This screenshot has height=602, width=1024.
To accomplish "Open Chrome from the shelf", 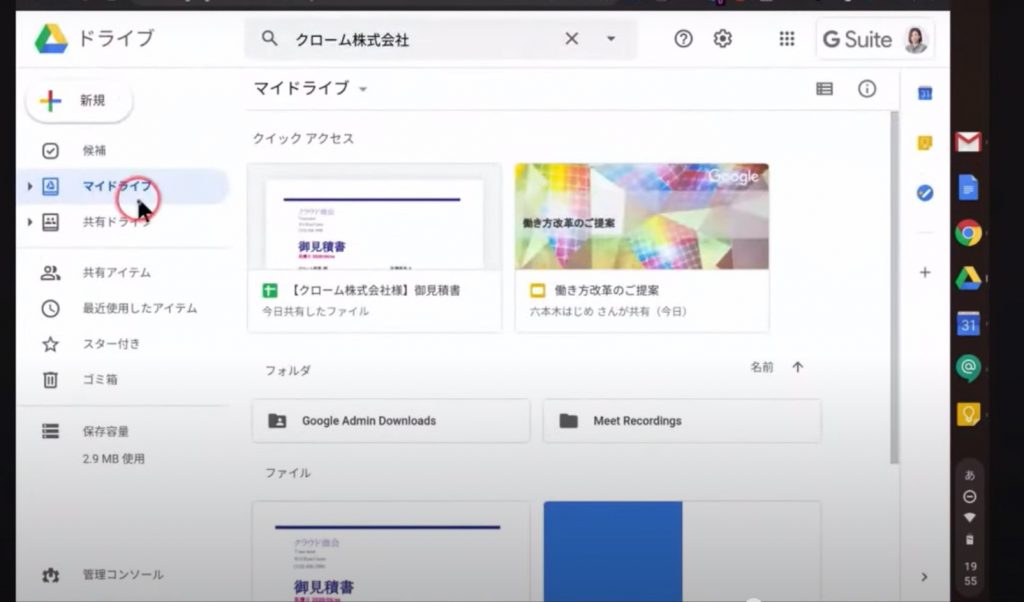I will (x=968, y=232).
